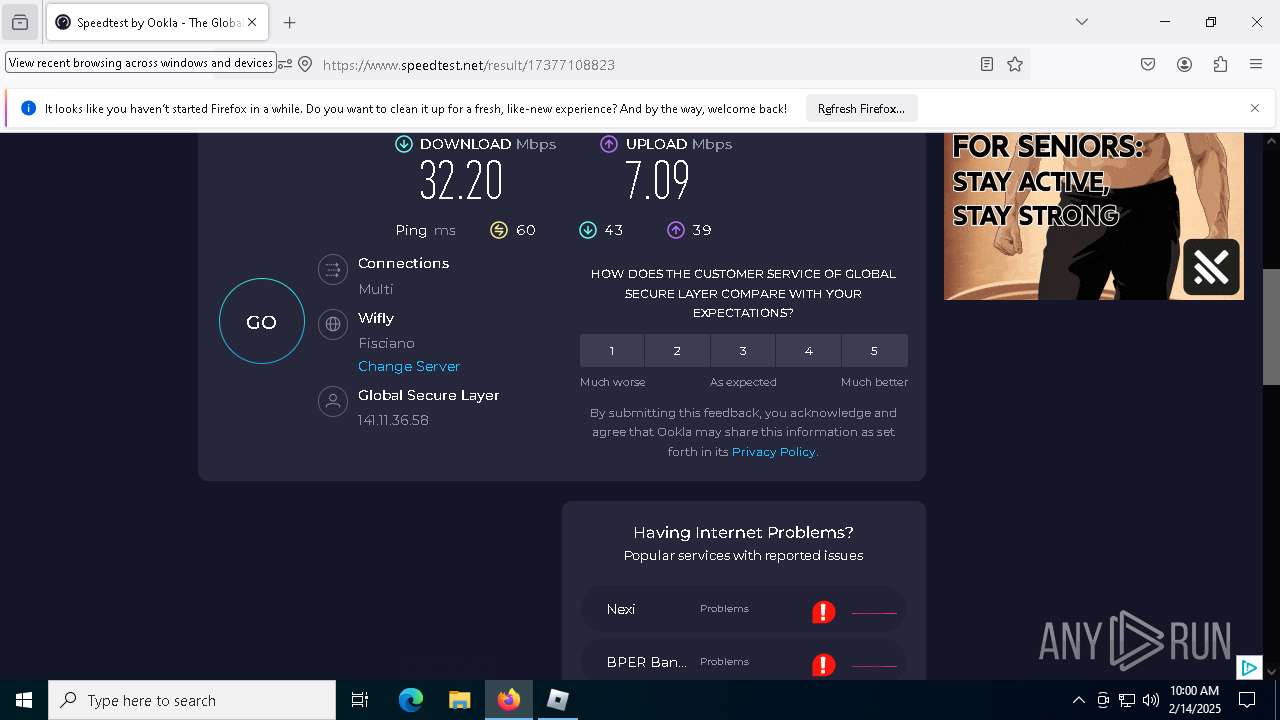
Task: Click the scrollbar down arrow
Action: tap(1271, 671)
